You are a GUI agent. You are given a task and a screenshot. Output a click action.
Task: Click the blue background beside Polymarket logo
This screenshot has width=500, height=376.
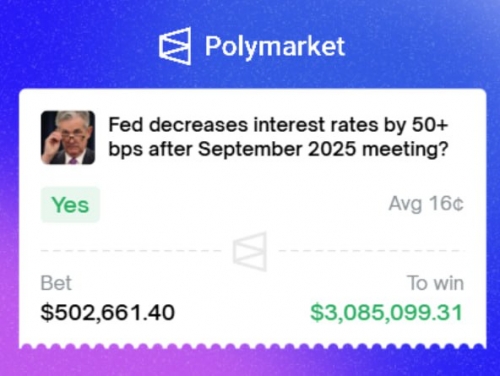point(83,46)
